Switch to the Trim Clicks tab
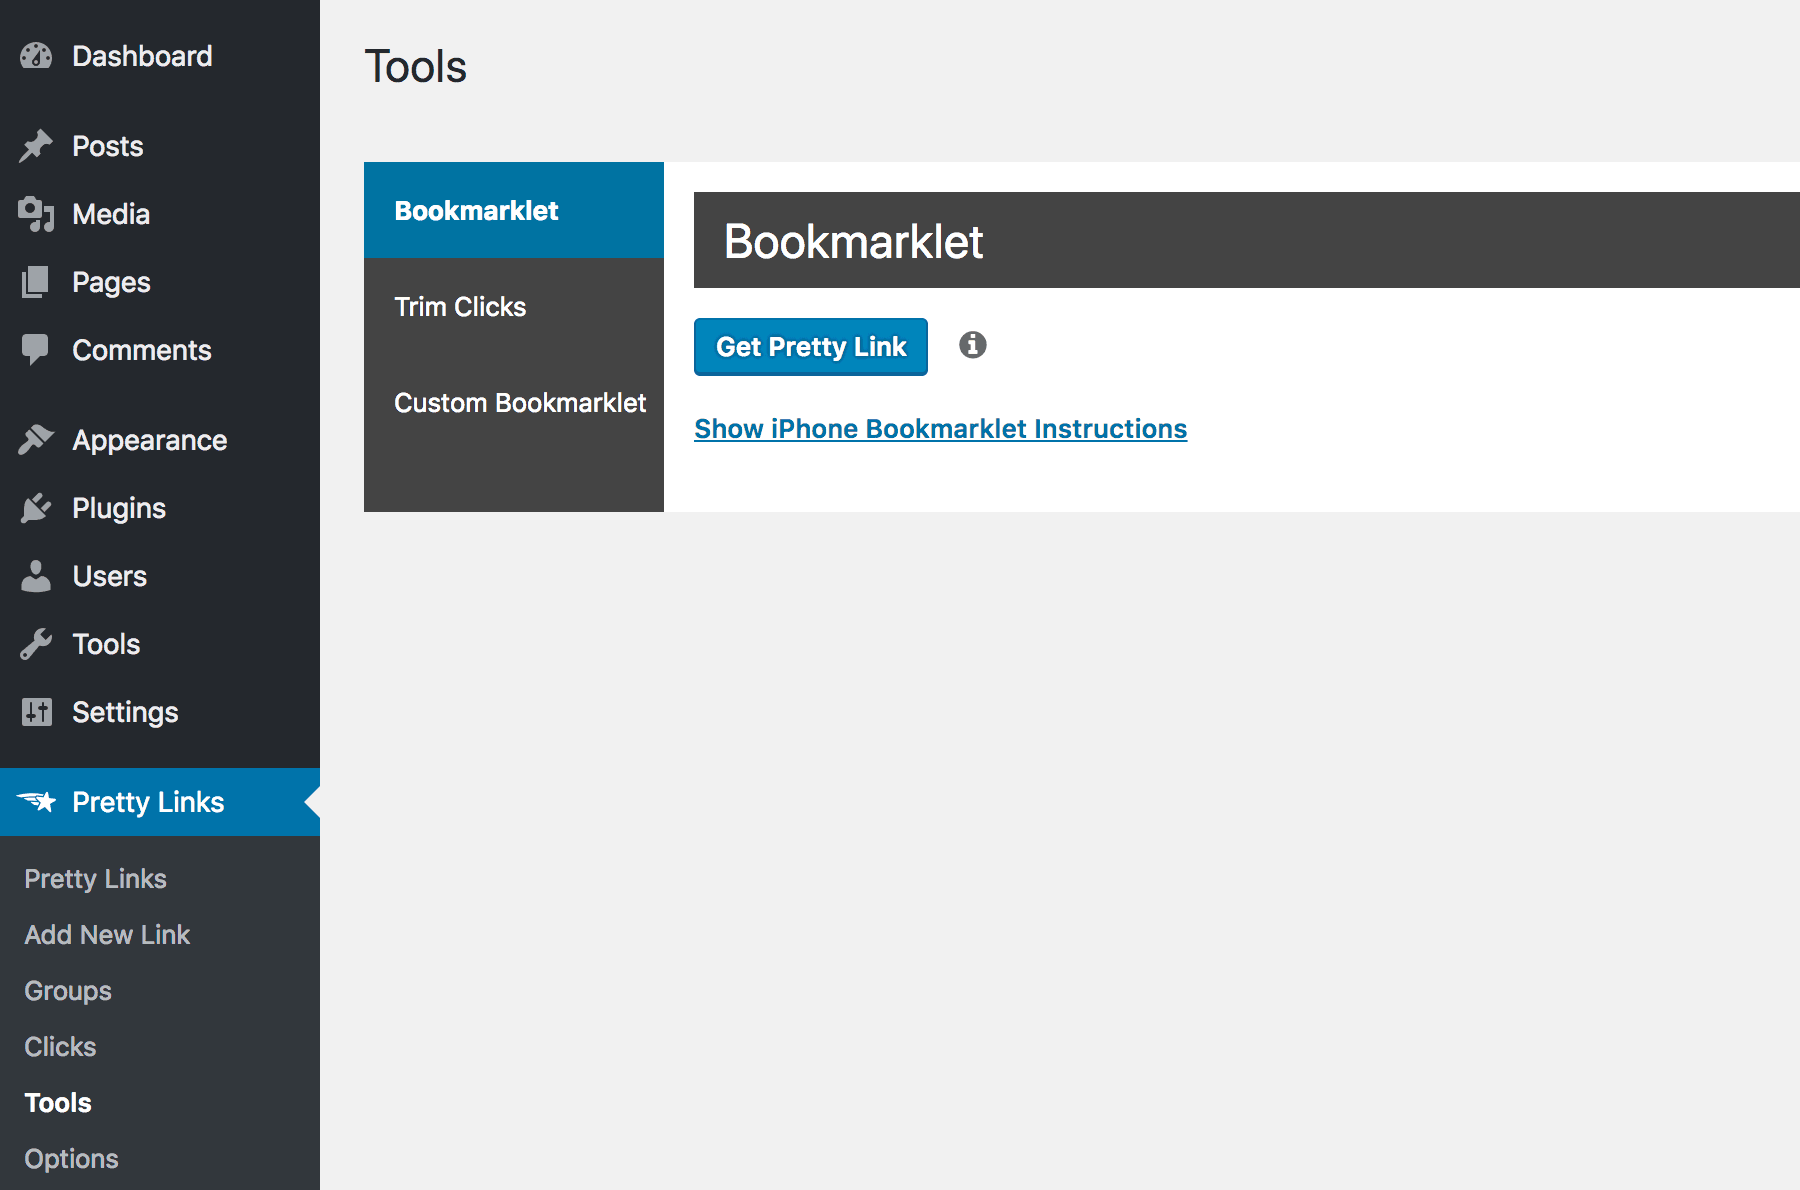The height and width of the screenshot is (1190, 1800). [461, 306]
